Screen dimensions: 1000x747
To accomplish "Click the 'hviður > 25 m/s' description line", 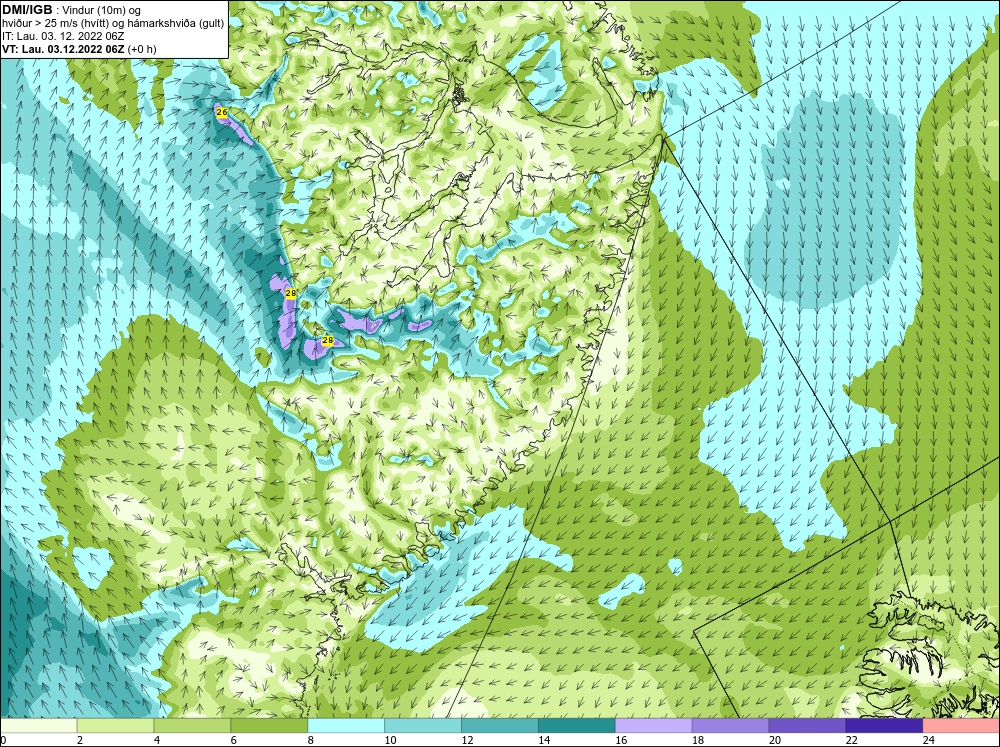I will [x=113, y=23].
